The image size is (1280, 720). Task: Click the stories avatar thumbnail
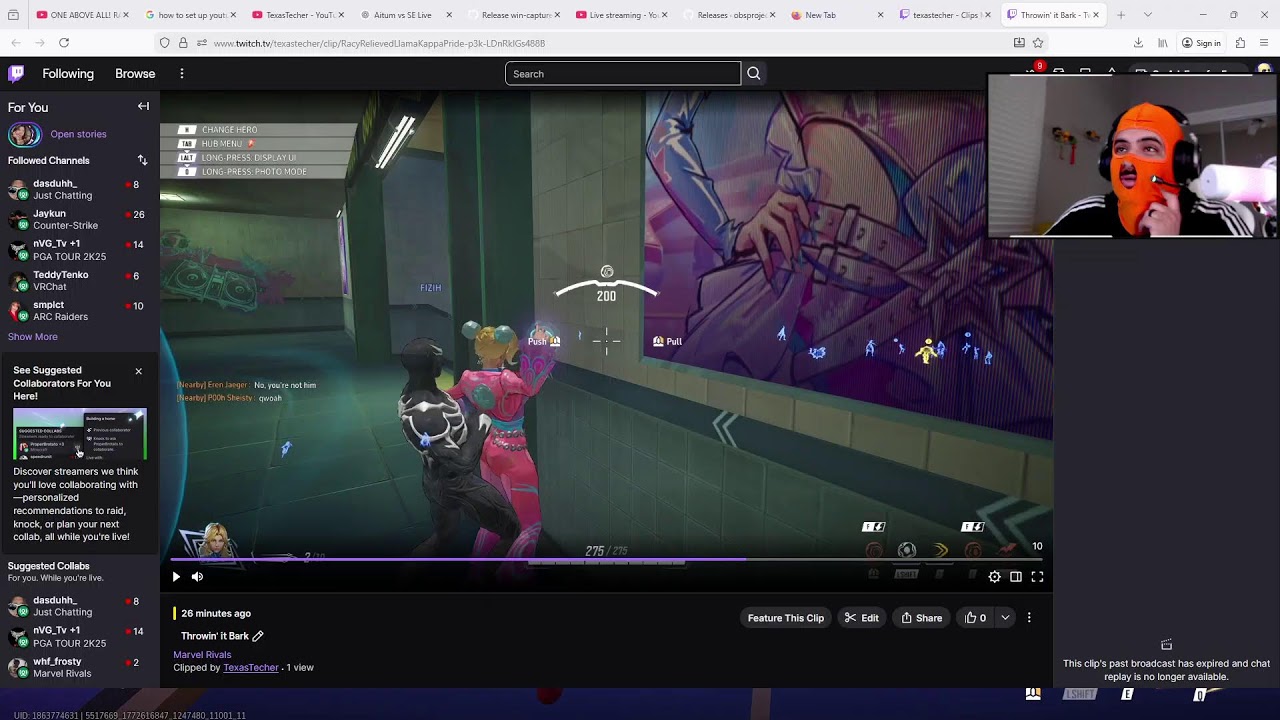point(24,134)
